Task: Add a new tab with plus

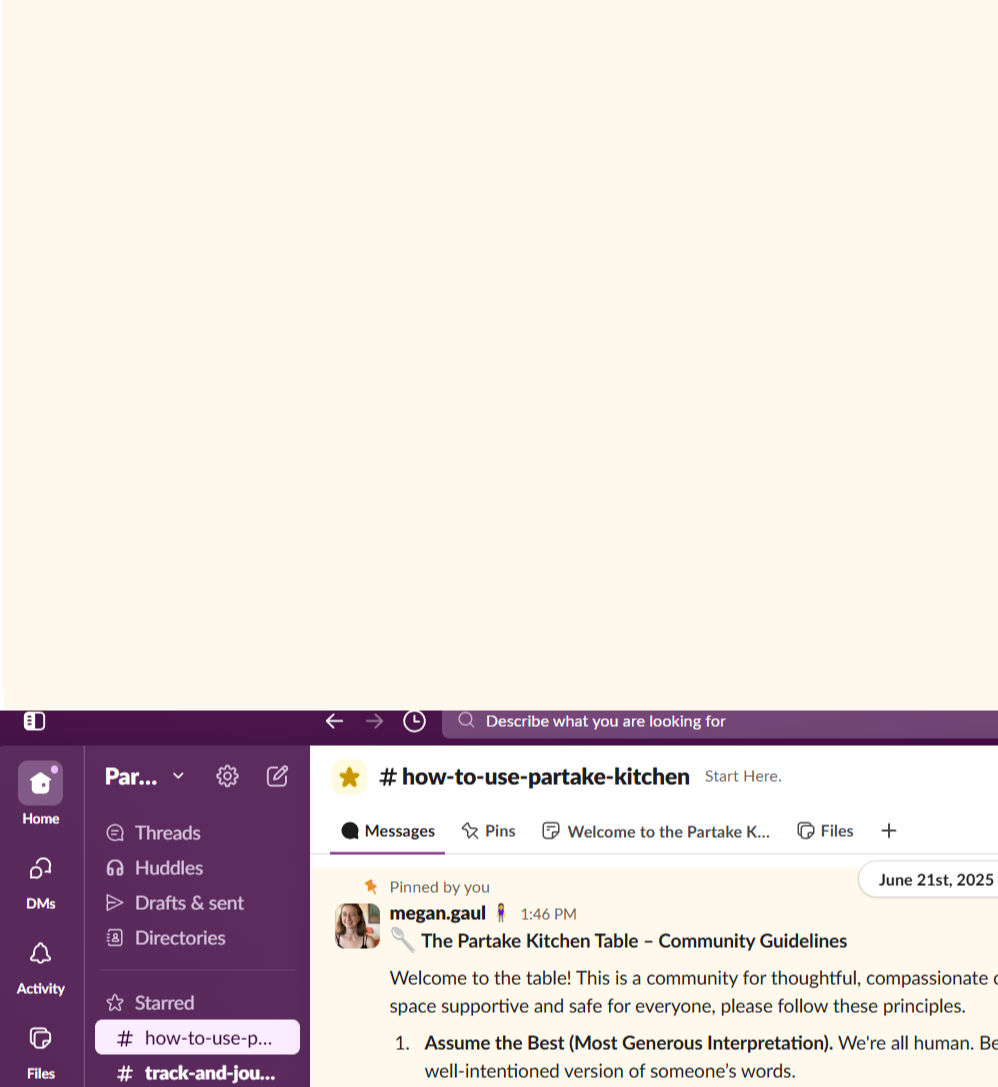Action: pos(888,831)
